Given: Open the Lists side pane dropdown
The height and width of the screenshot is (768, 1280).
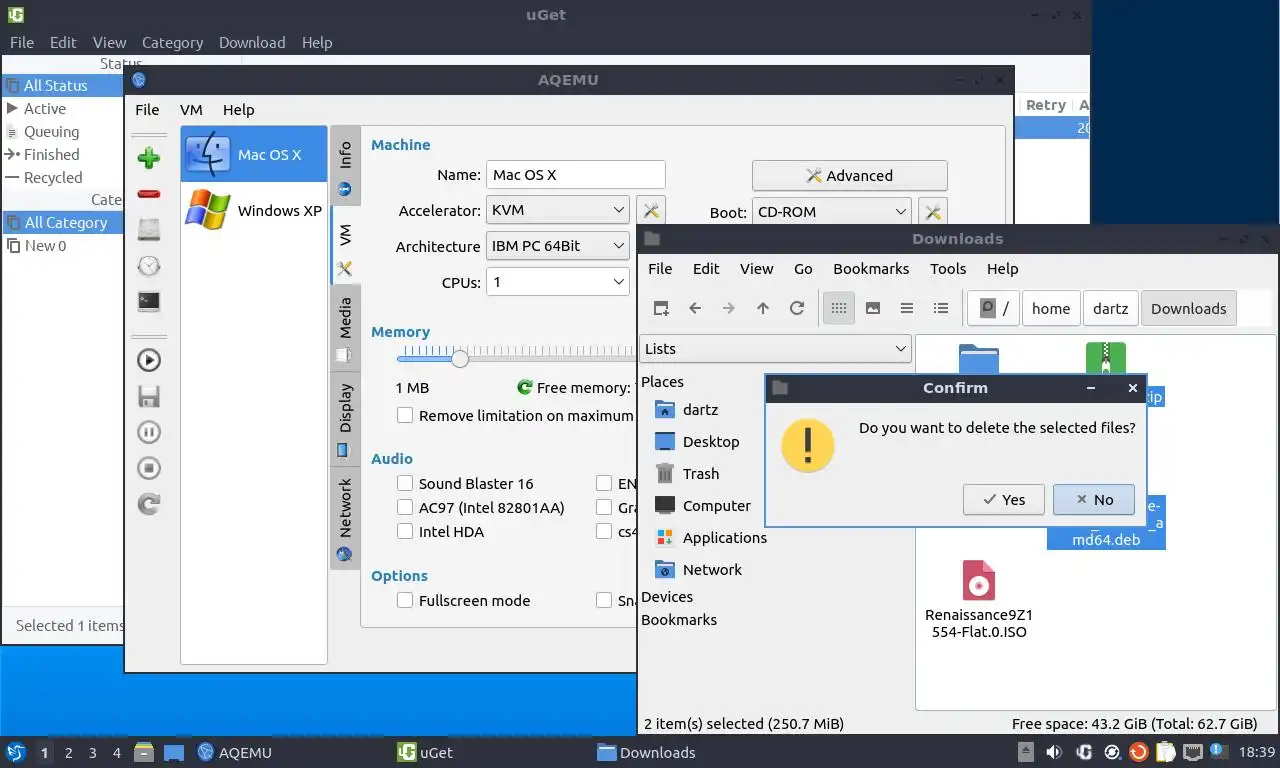Looking at the screenshot, I should pos(775,349).
